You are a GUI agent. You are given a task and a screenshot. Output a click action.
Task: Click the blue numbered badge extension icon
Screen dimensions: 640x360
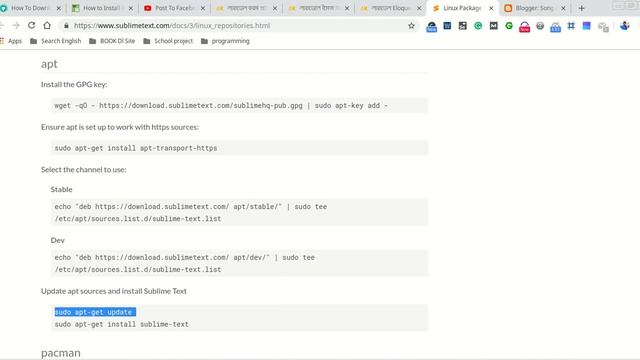pos(556,27)
